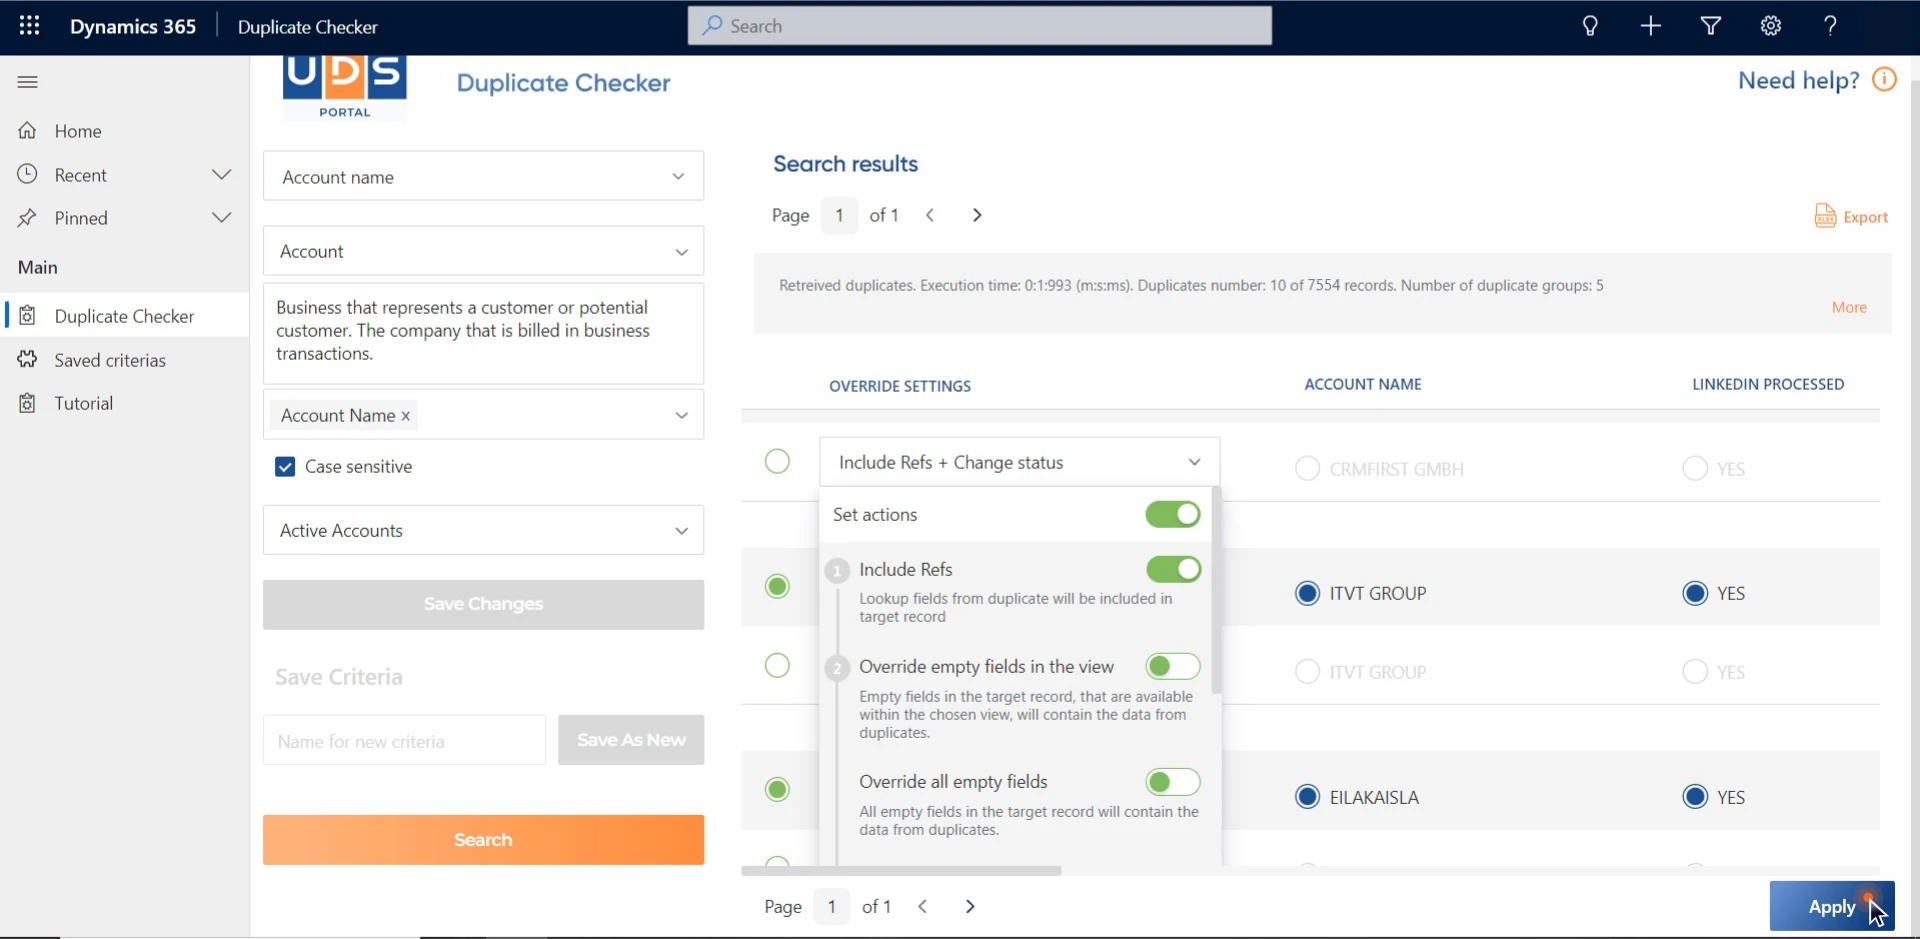This screenshot has height=939, width=1920.
Task: Collapse the sidebar with the hamburger icon
Action: pos(27,81)
